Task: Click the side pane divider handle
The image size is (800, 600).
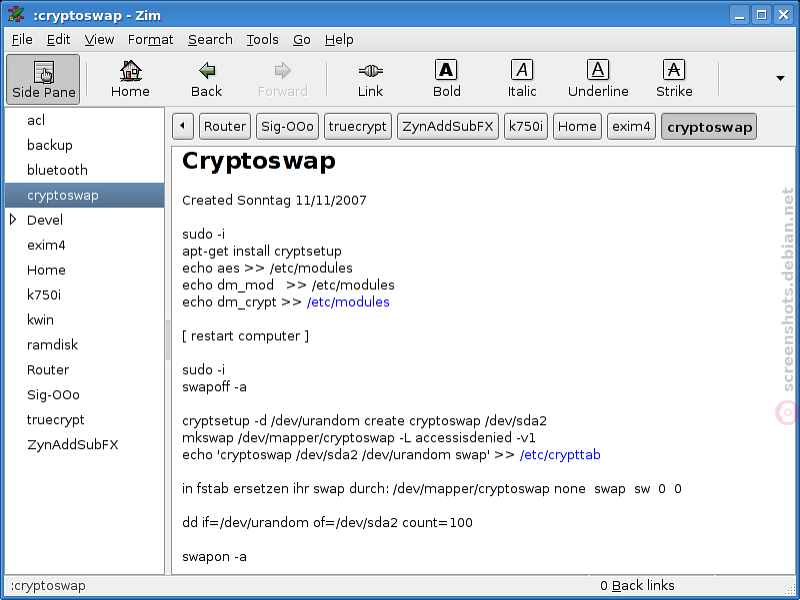Action: pos(168,340)
